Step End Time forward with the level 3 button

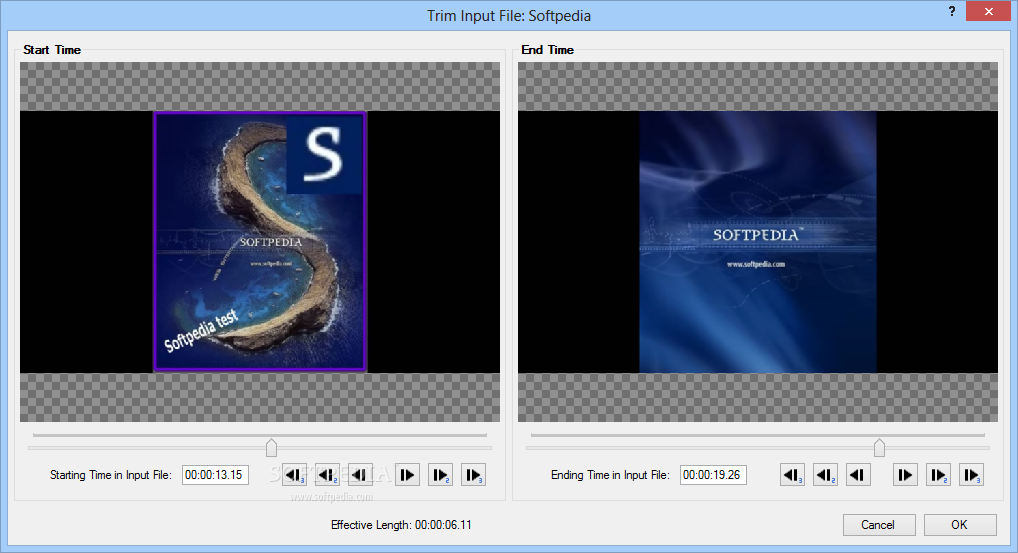pyautogui.click(x=971, y=475)
